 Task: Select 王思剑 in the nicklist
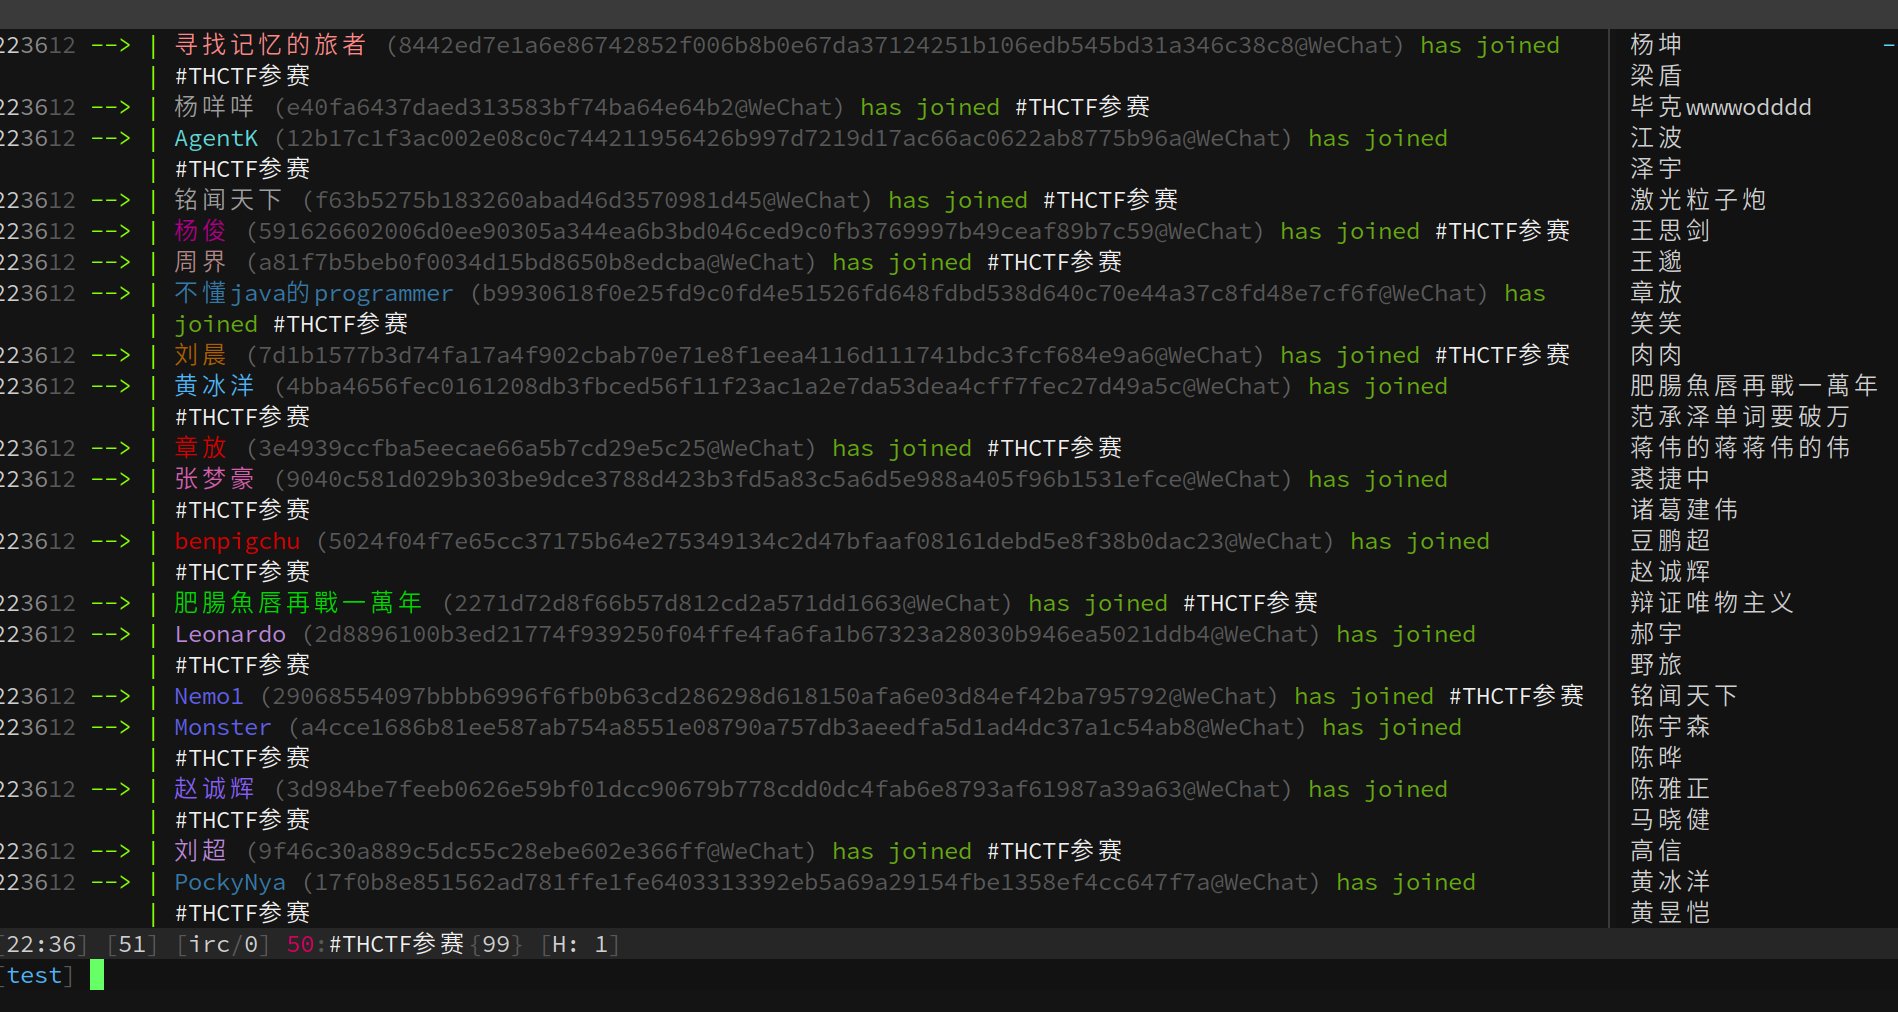pos(1670,231)
